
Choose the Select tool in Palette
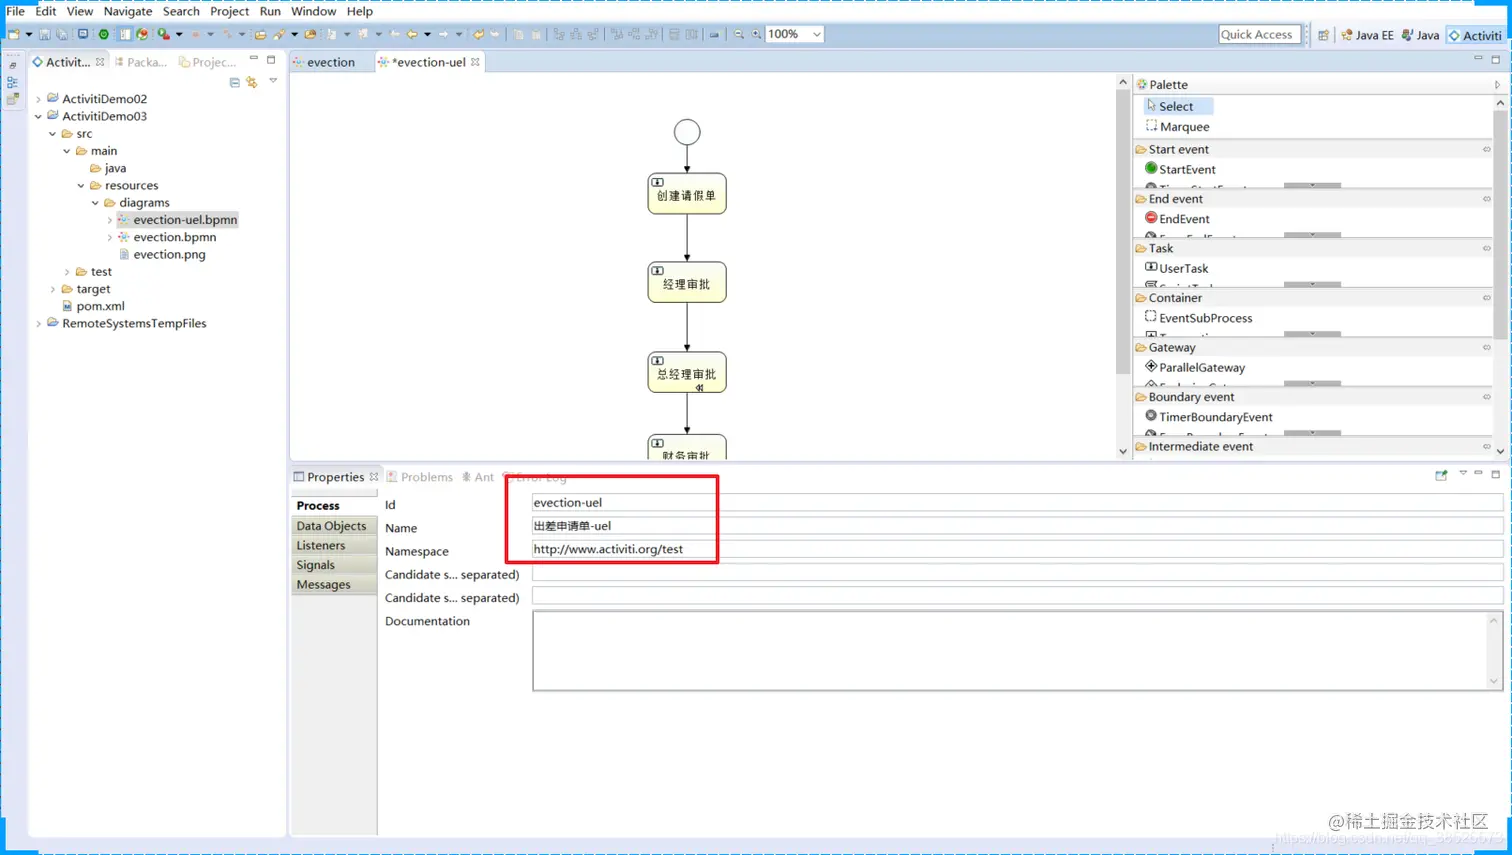(x=1178, y=106)
